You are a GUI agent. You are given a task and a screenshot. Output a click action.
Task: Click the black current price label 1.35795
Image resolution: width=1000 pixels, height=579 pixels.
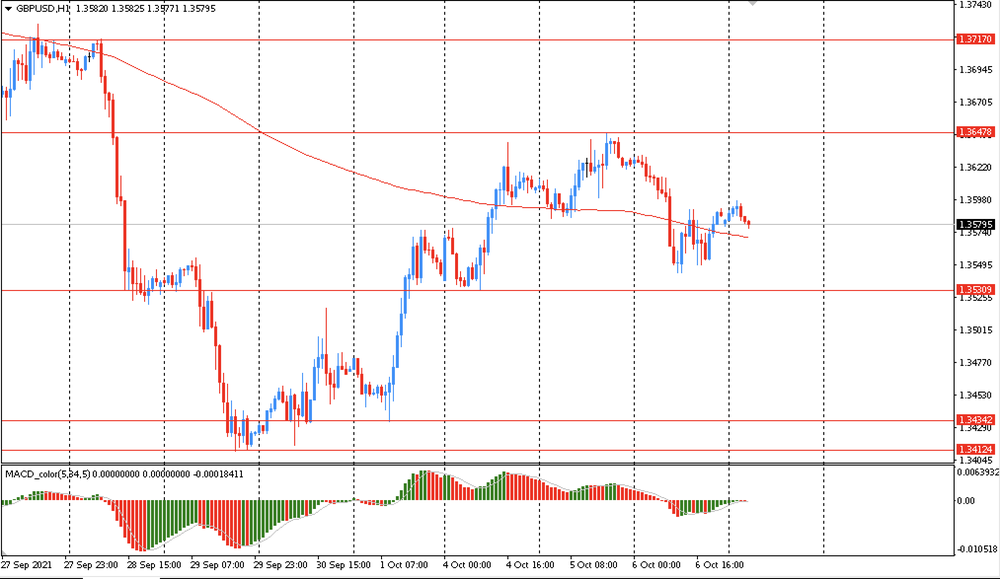coord(975,224)
